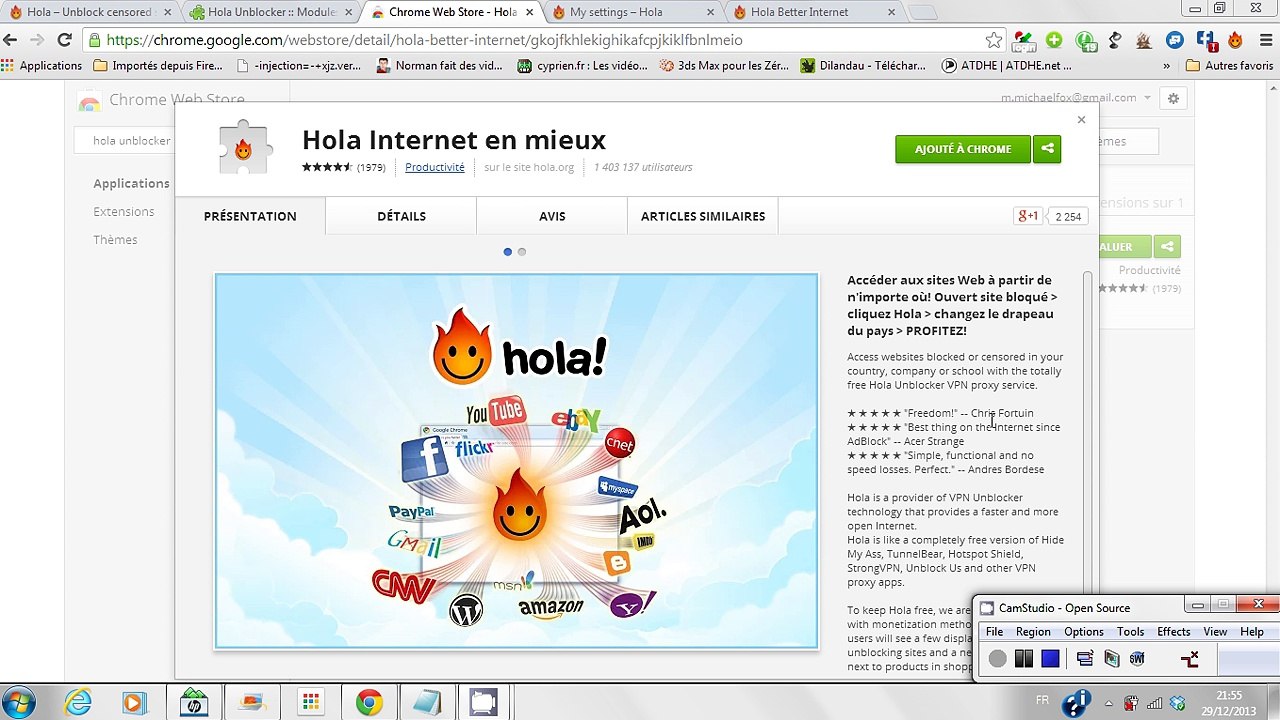Share the Hola extension with green share icon
The height and width of the screenshot is (720, 1280).
click(1047, 149)
